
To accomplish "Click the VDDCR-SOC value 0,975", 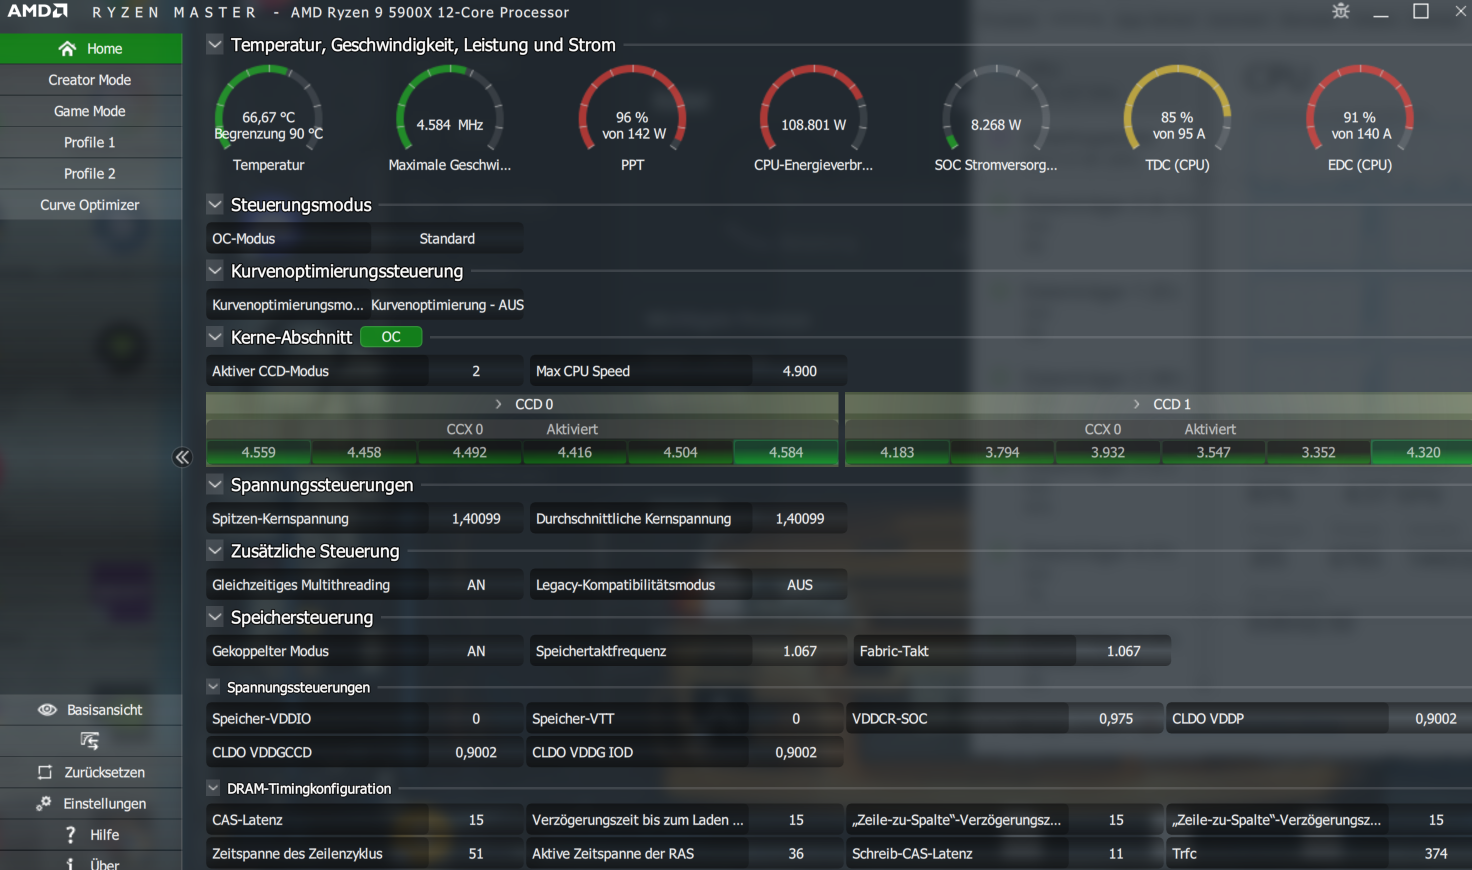I will tap(1116, 719).
